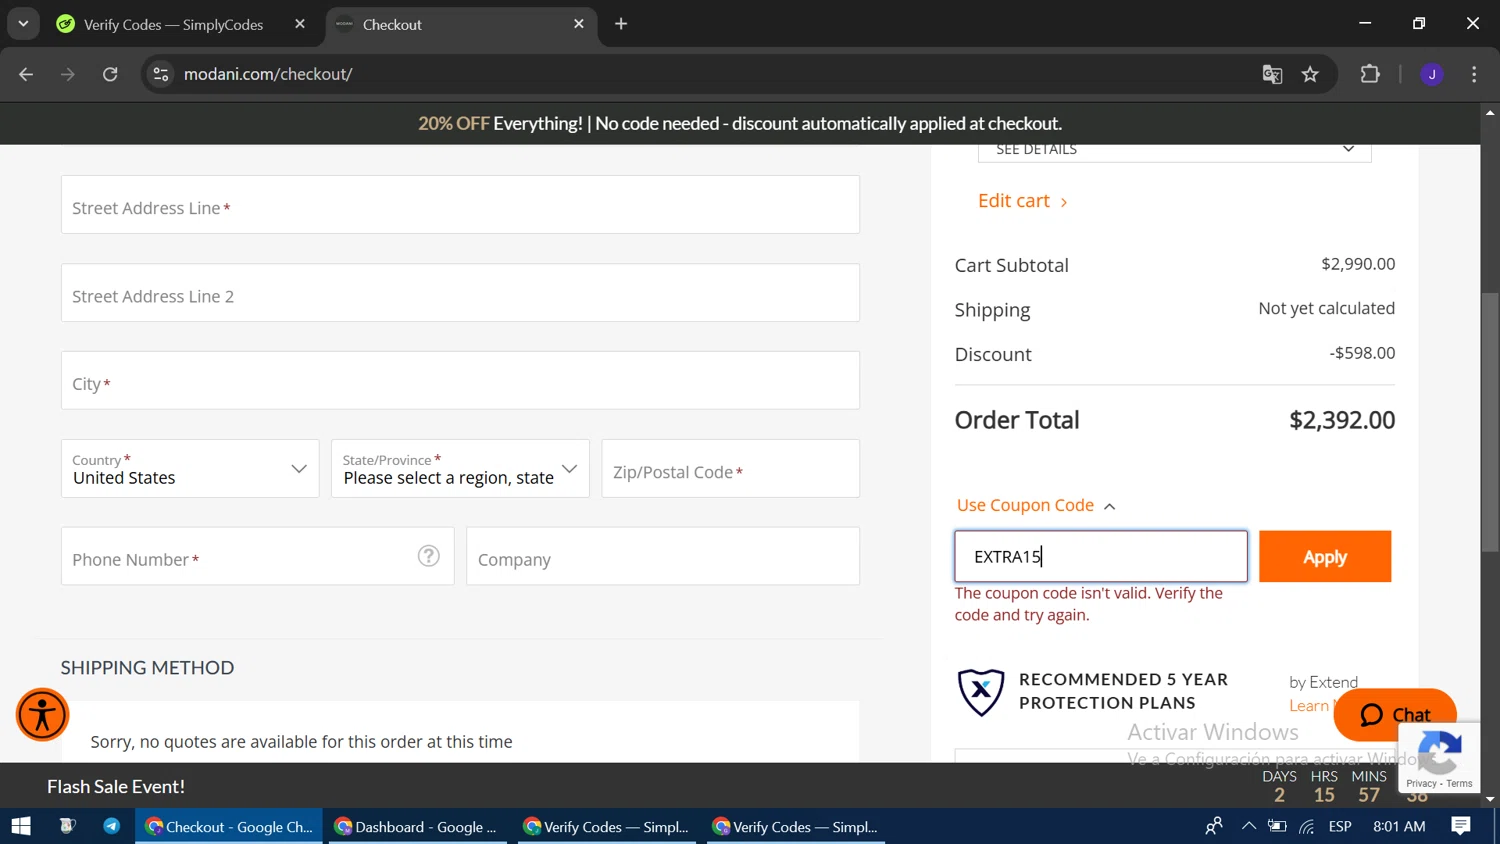Click the Google Translate icon
This screenshot has width=1500, height=844.
click(1272, 74)
